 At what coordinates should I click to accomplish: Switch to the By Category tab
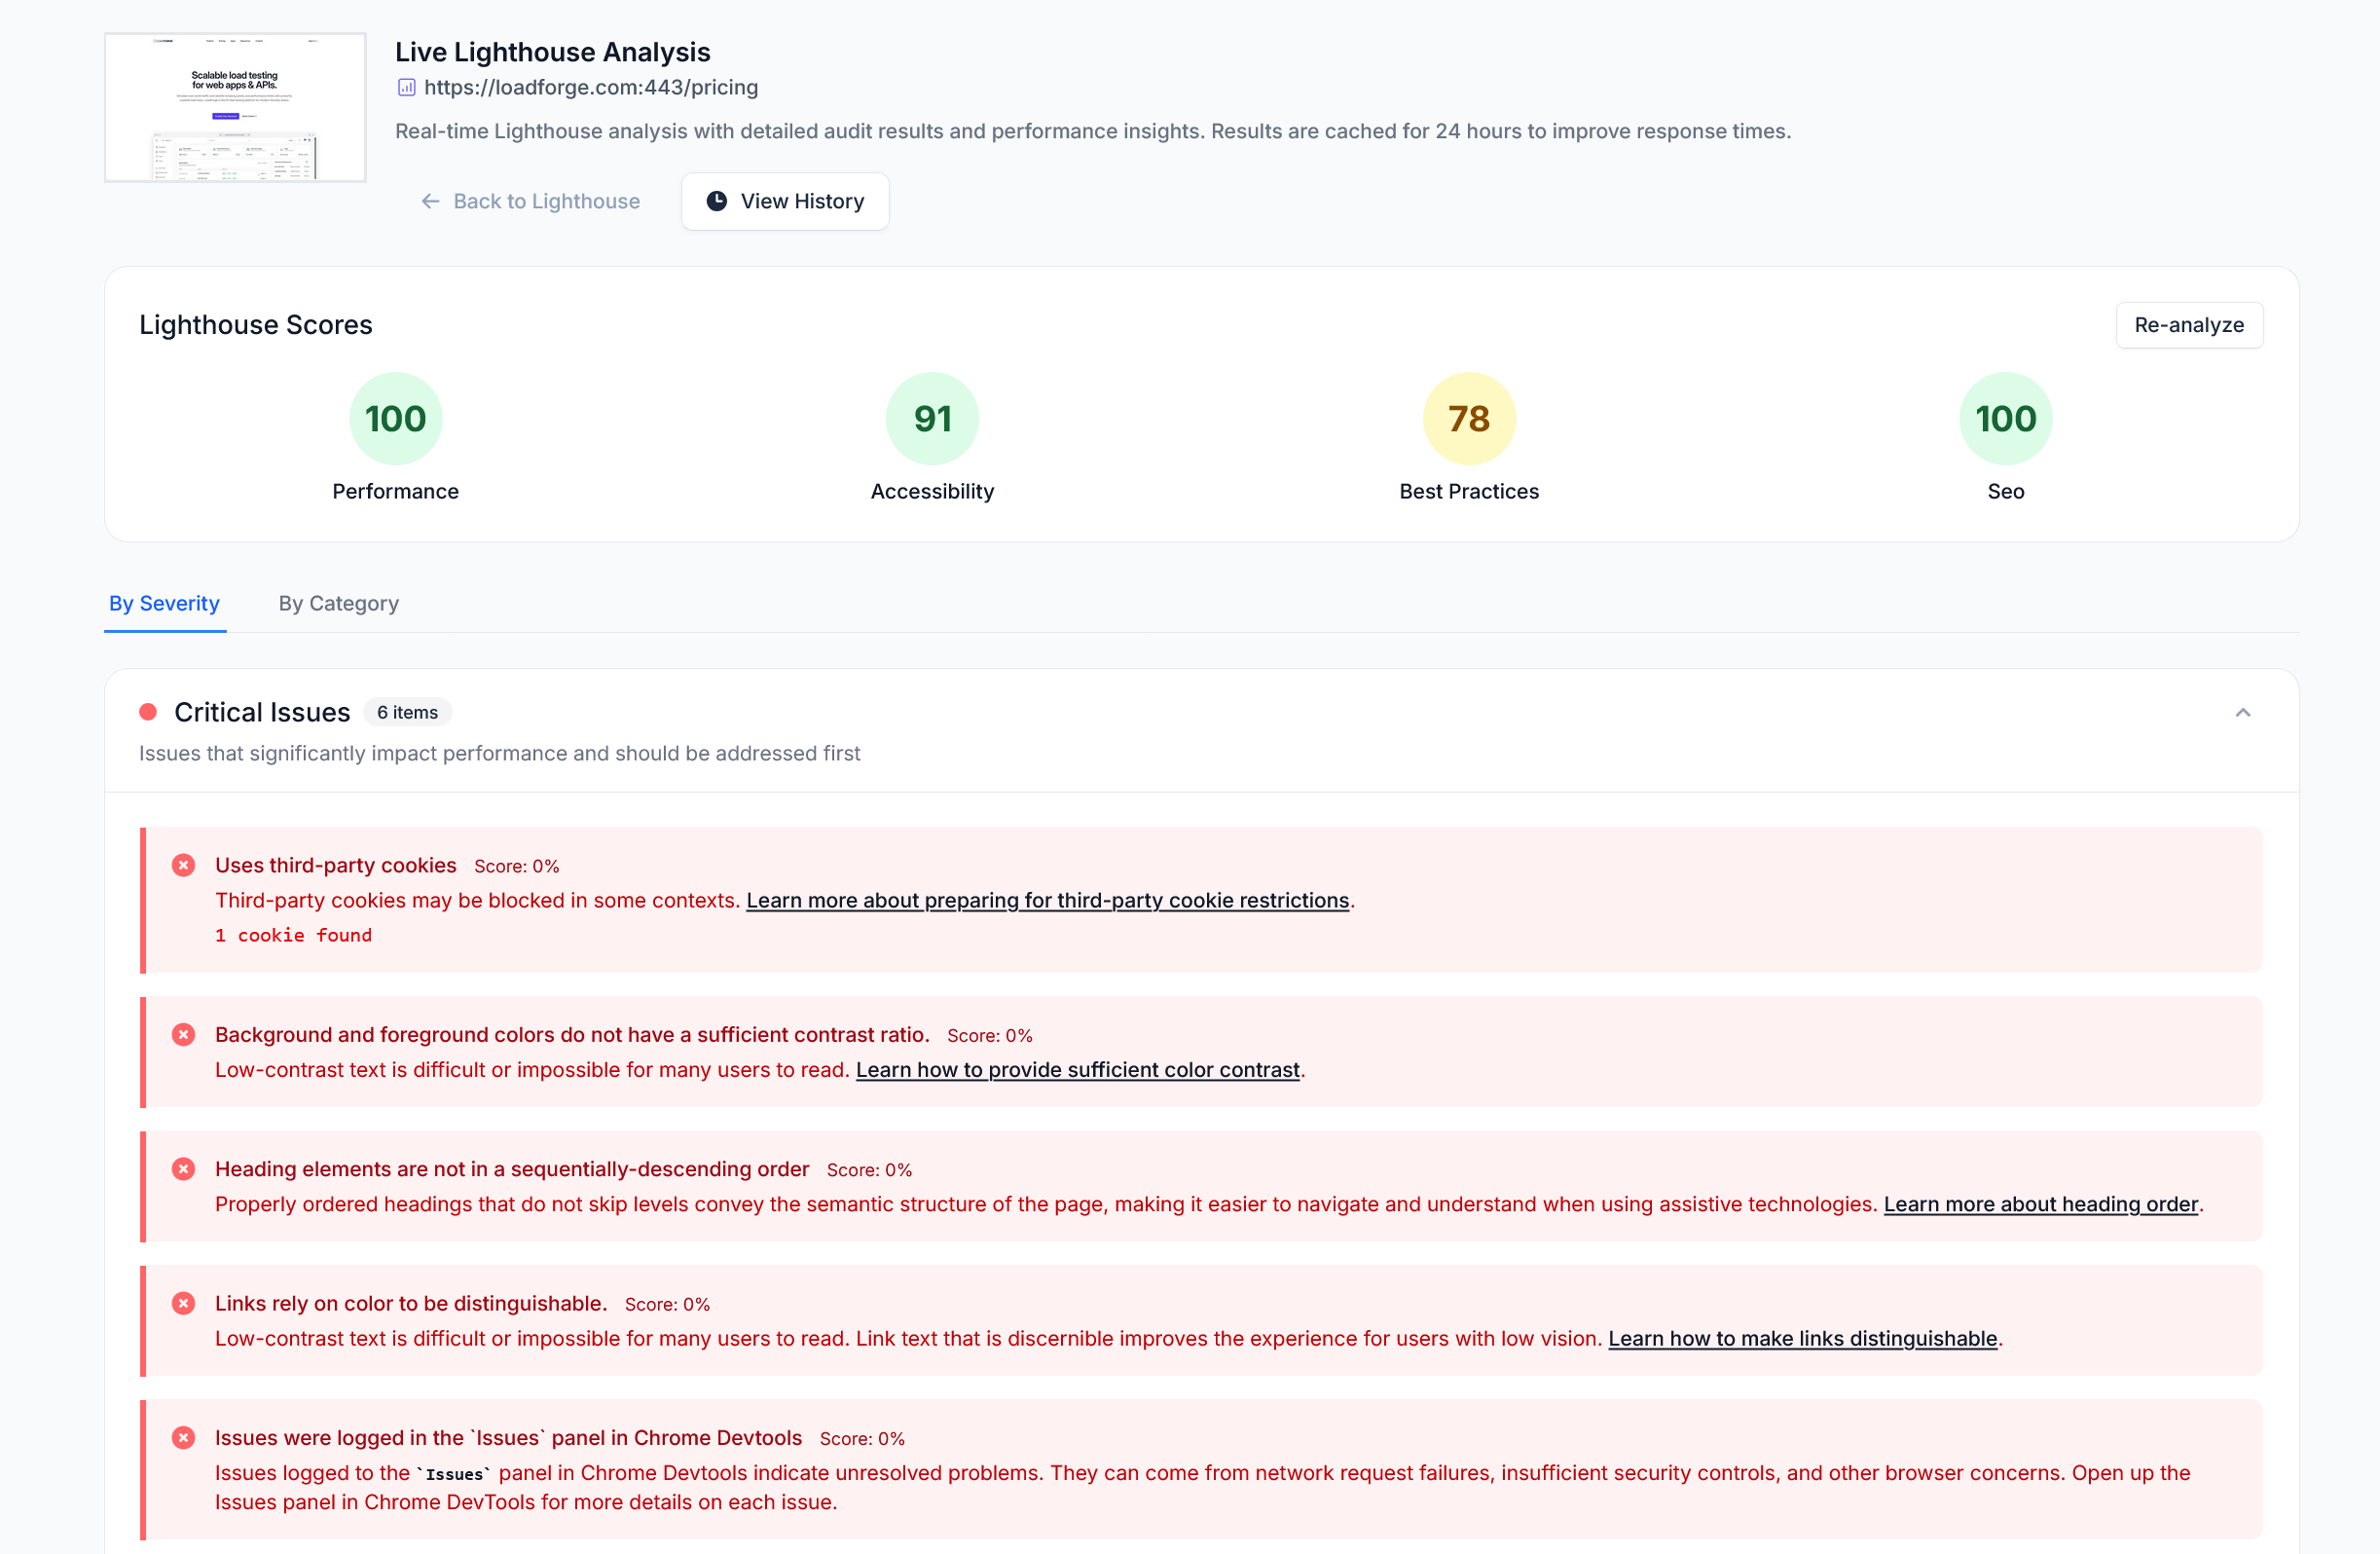point(338,603)
